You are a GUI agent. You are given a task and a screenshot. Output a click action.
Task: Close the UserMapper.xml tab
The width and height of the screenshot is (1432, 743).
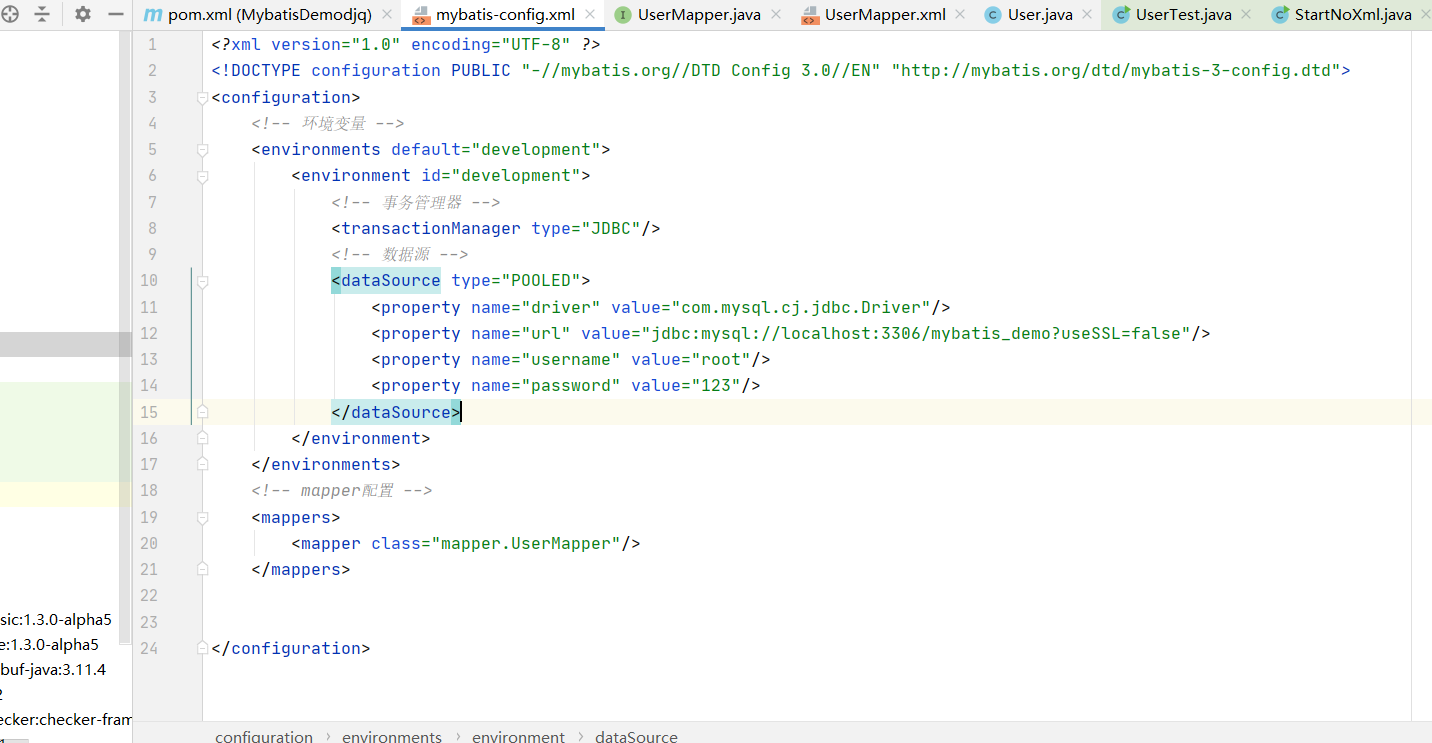coord(960,15)
